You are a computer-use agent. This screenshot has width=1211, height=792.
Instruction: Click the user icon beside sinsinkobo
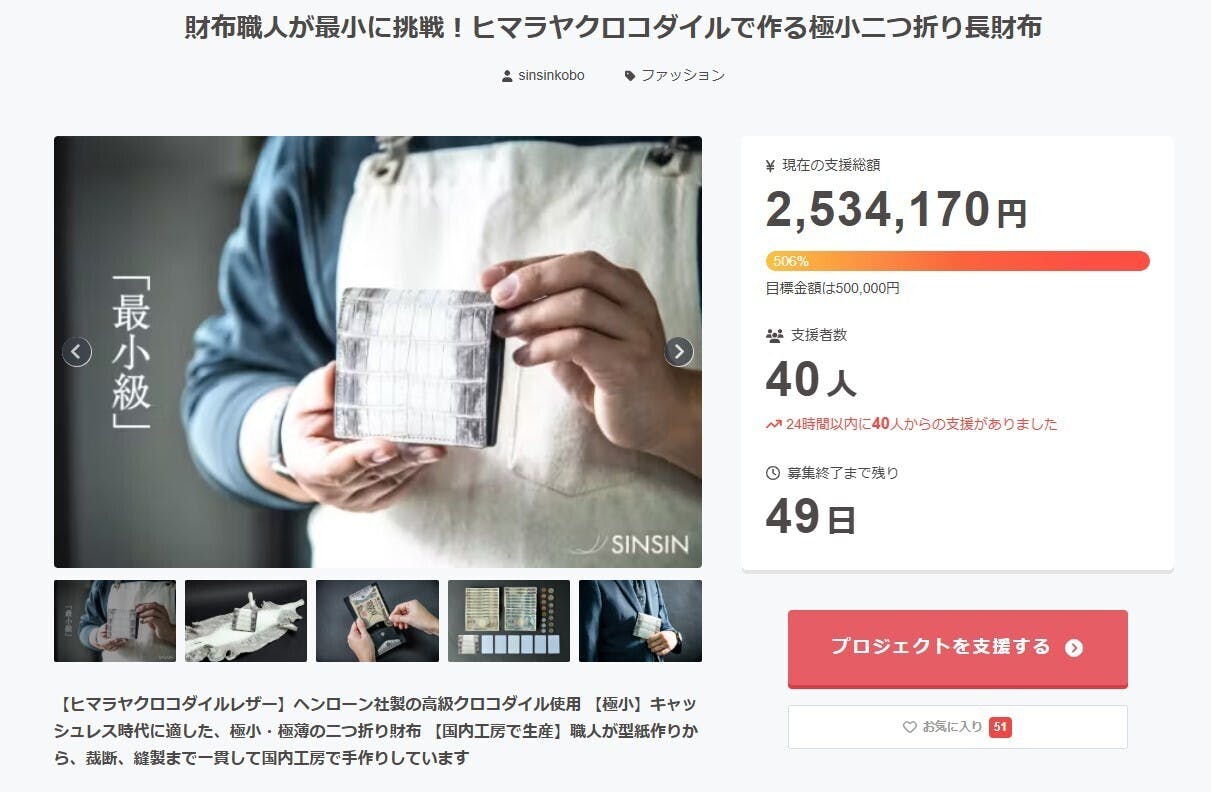(507, 76)
